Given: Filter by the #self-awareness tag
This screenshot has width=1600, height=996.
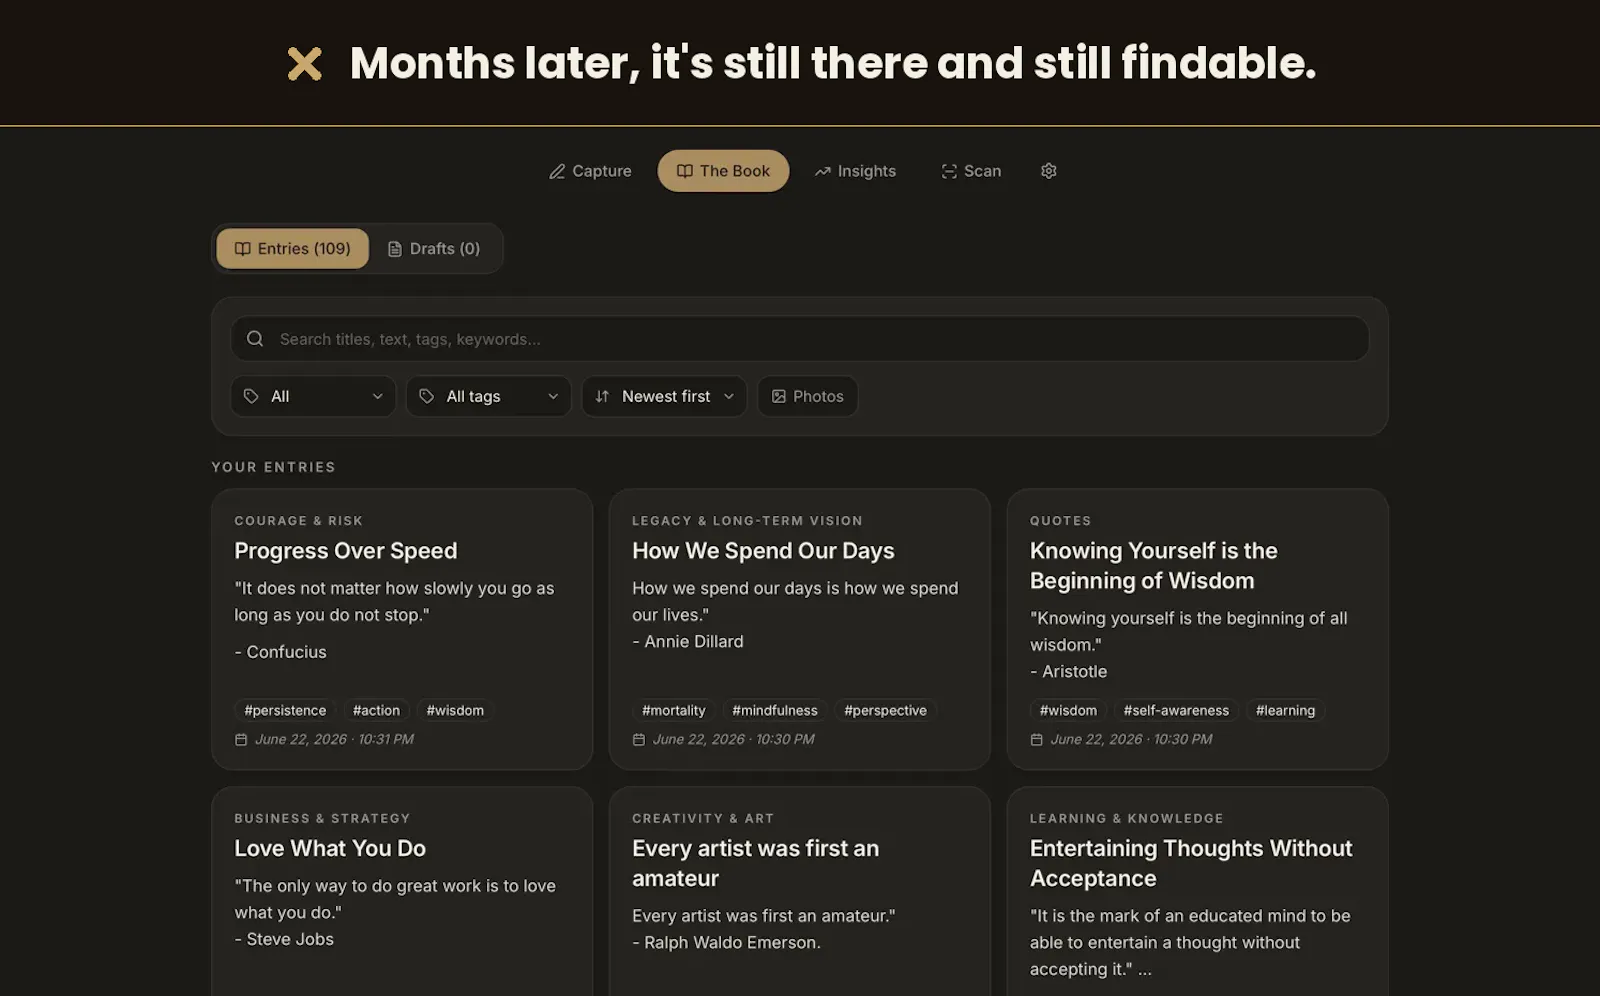Looking at the screenshot, I should (1176, 711).
